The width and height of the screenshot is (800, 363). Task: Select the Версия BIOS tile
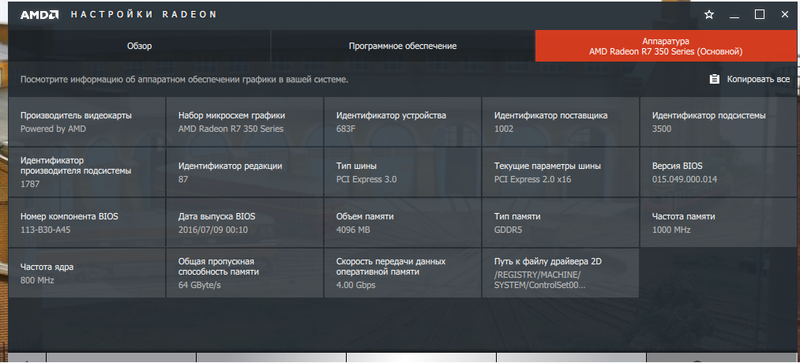(x=718, y=172)
